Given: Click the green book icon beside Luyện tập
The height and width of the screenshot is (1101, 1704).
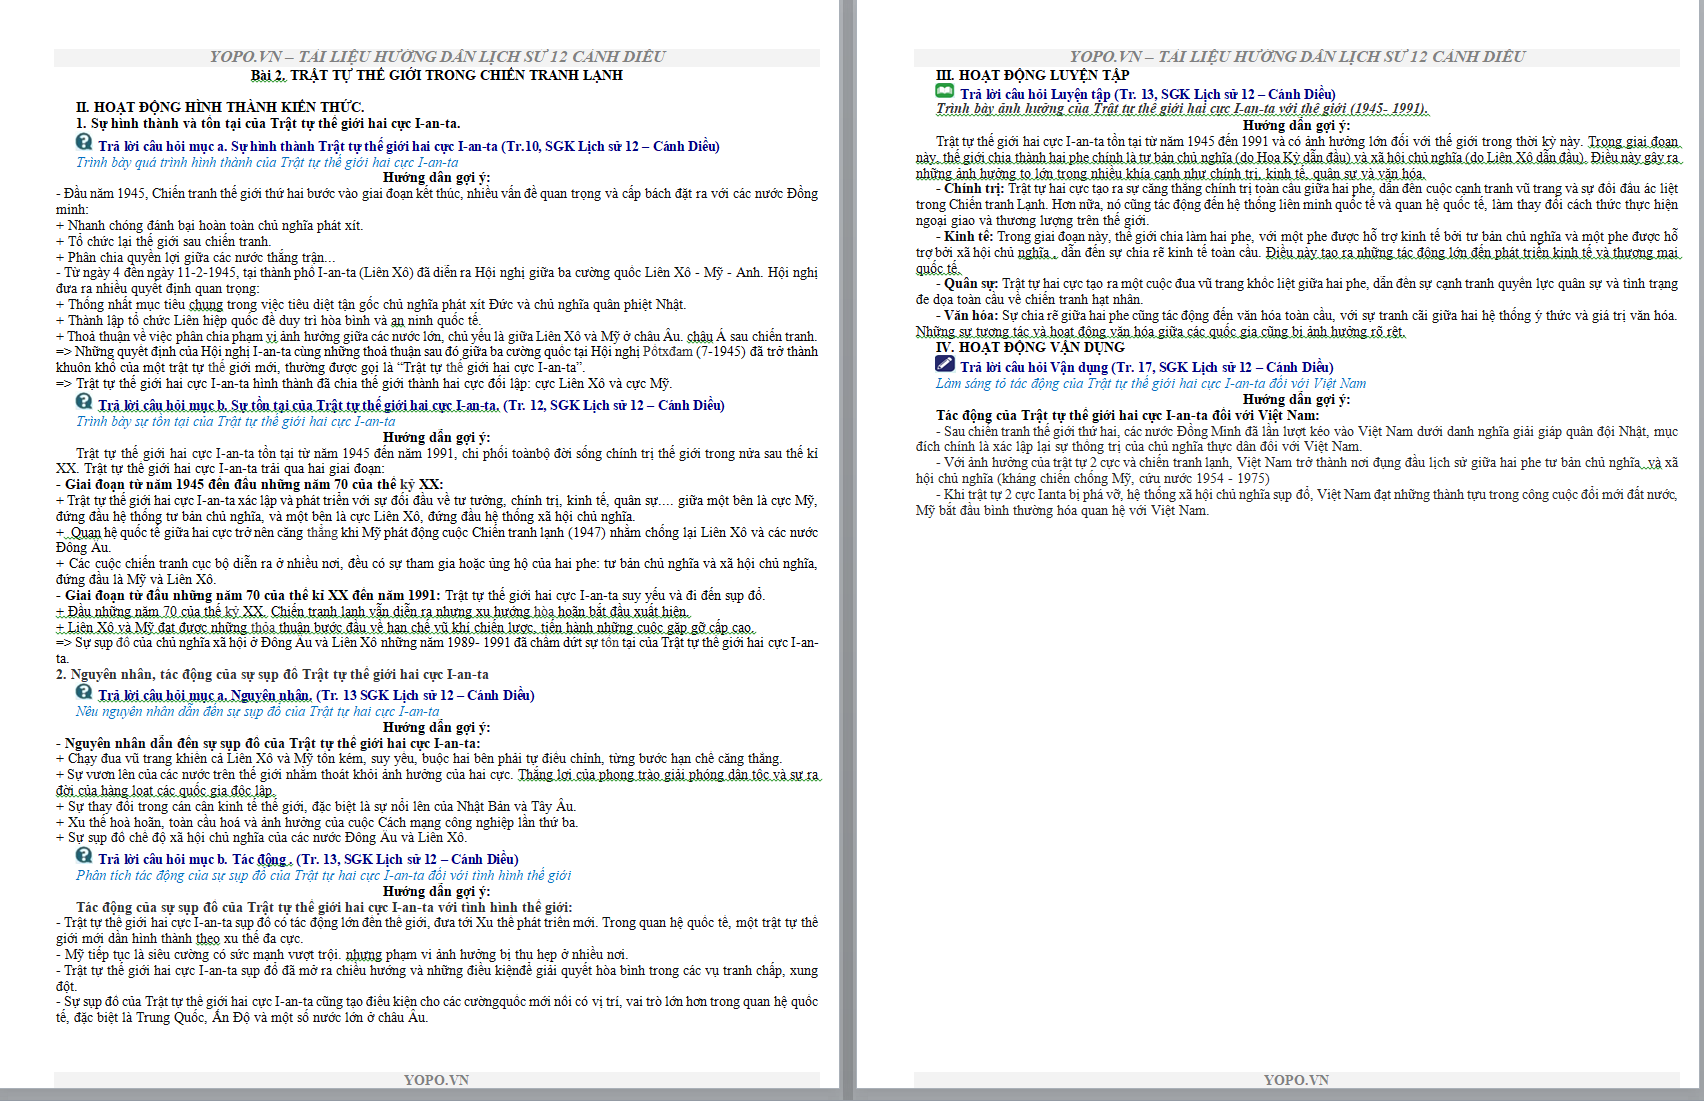Looking at the screenshot, I should 944,91.
